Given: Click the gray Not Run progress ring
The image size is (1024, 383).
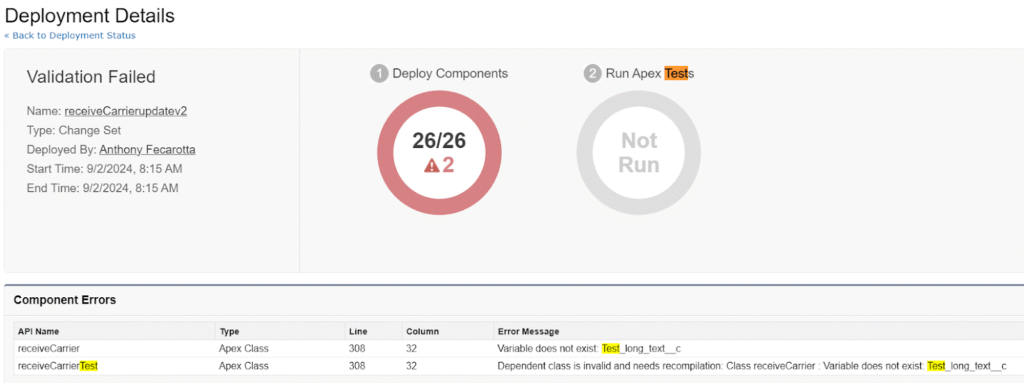Looking at the screenshot, I should [639, 153].
